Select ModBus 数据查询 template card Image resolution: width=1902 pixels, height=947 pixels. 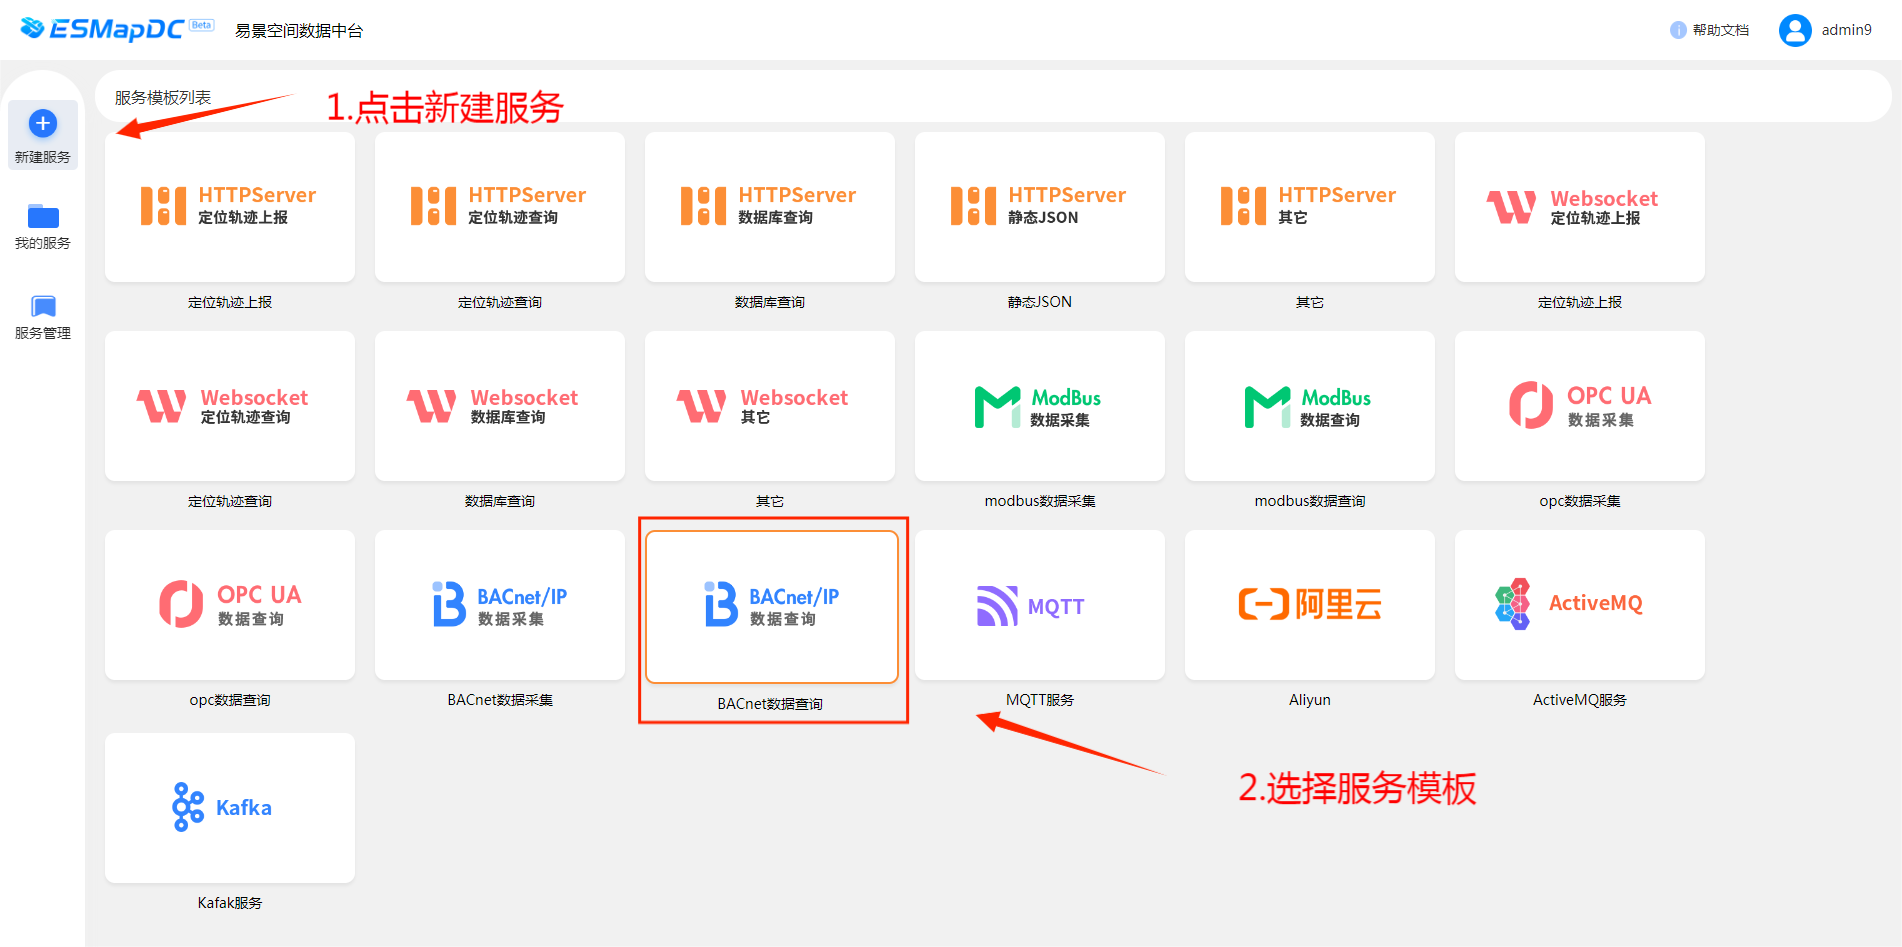coord(1310,406)
